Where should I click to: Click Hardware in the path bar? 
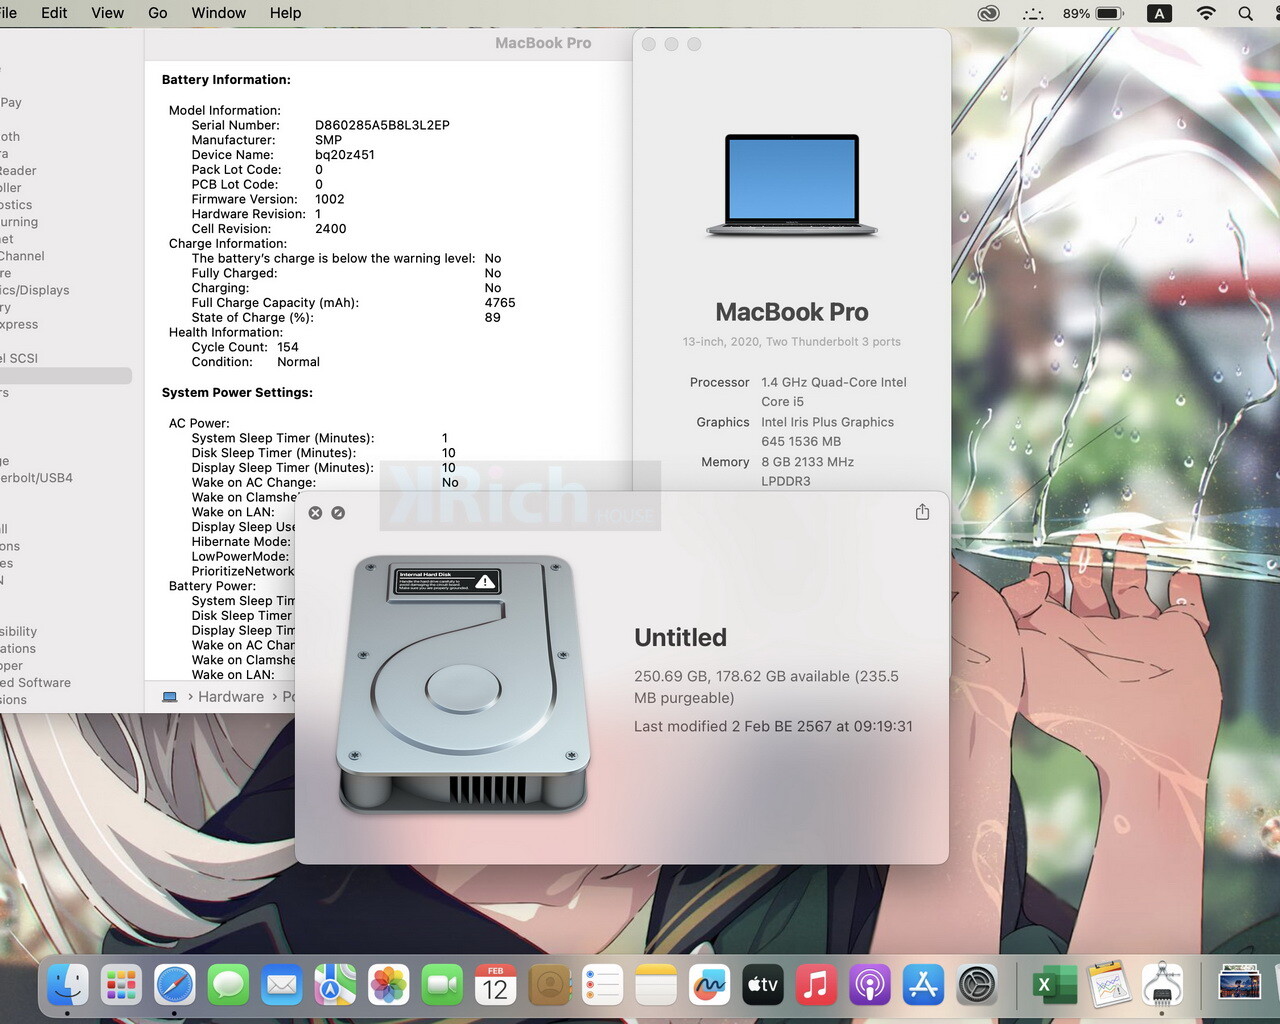pyautogui.click(x=231, y=697)
